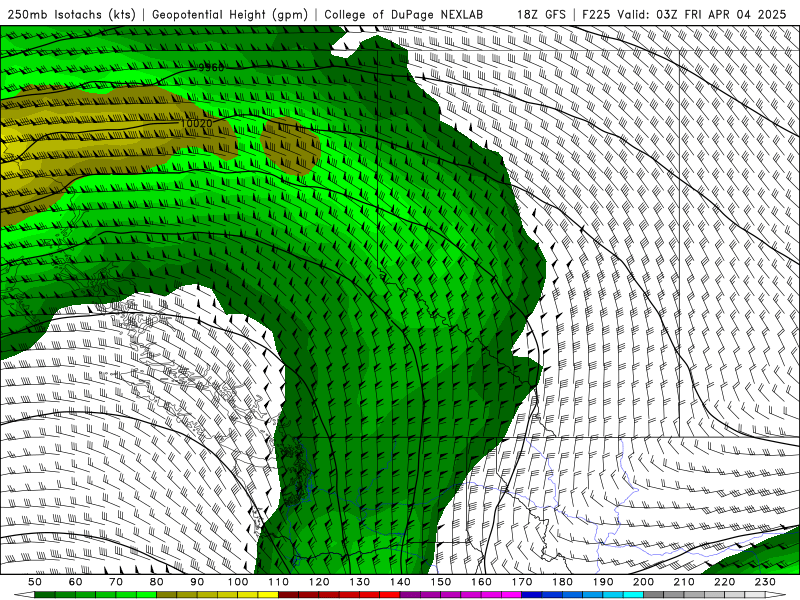Click the '130' value on the color scale

[x=360, y=582]
